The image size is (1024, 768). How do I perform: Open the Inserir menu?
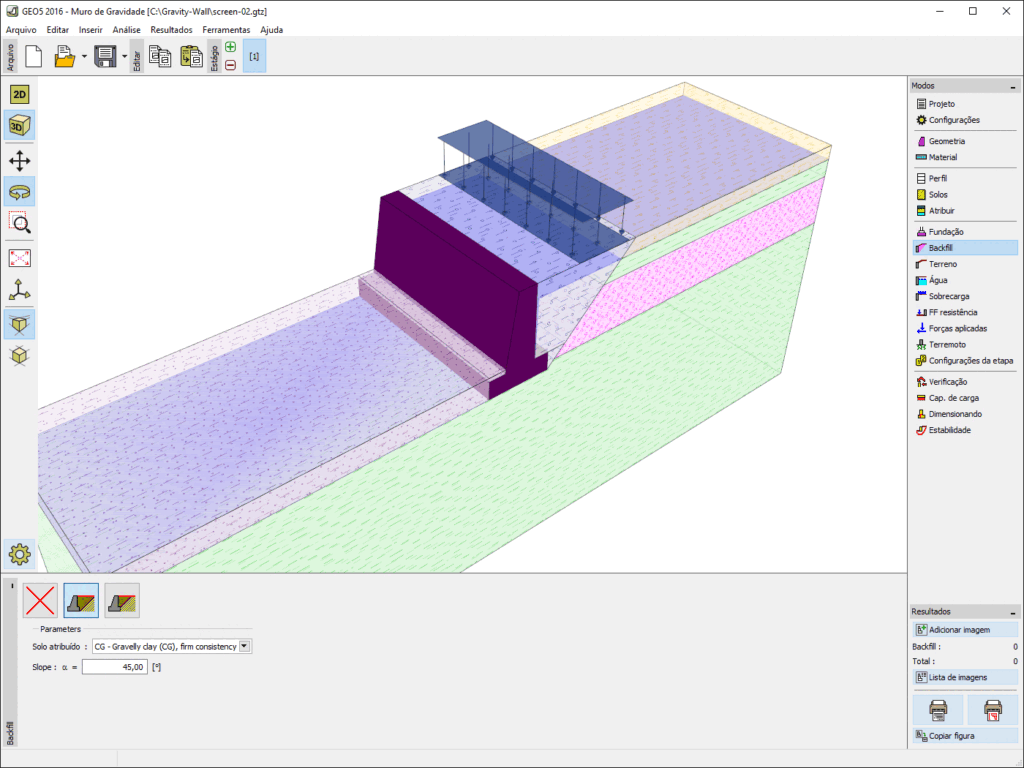tap(90, 30)
